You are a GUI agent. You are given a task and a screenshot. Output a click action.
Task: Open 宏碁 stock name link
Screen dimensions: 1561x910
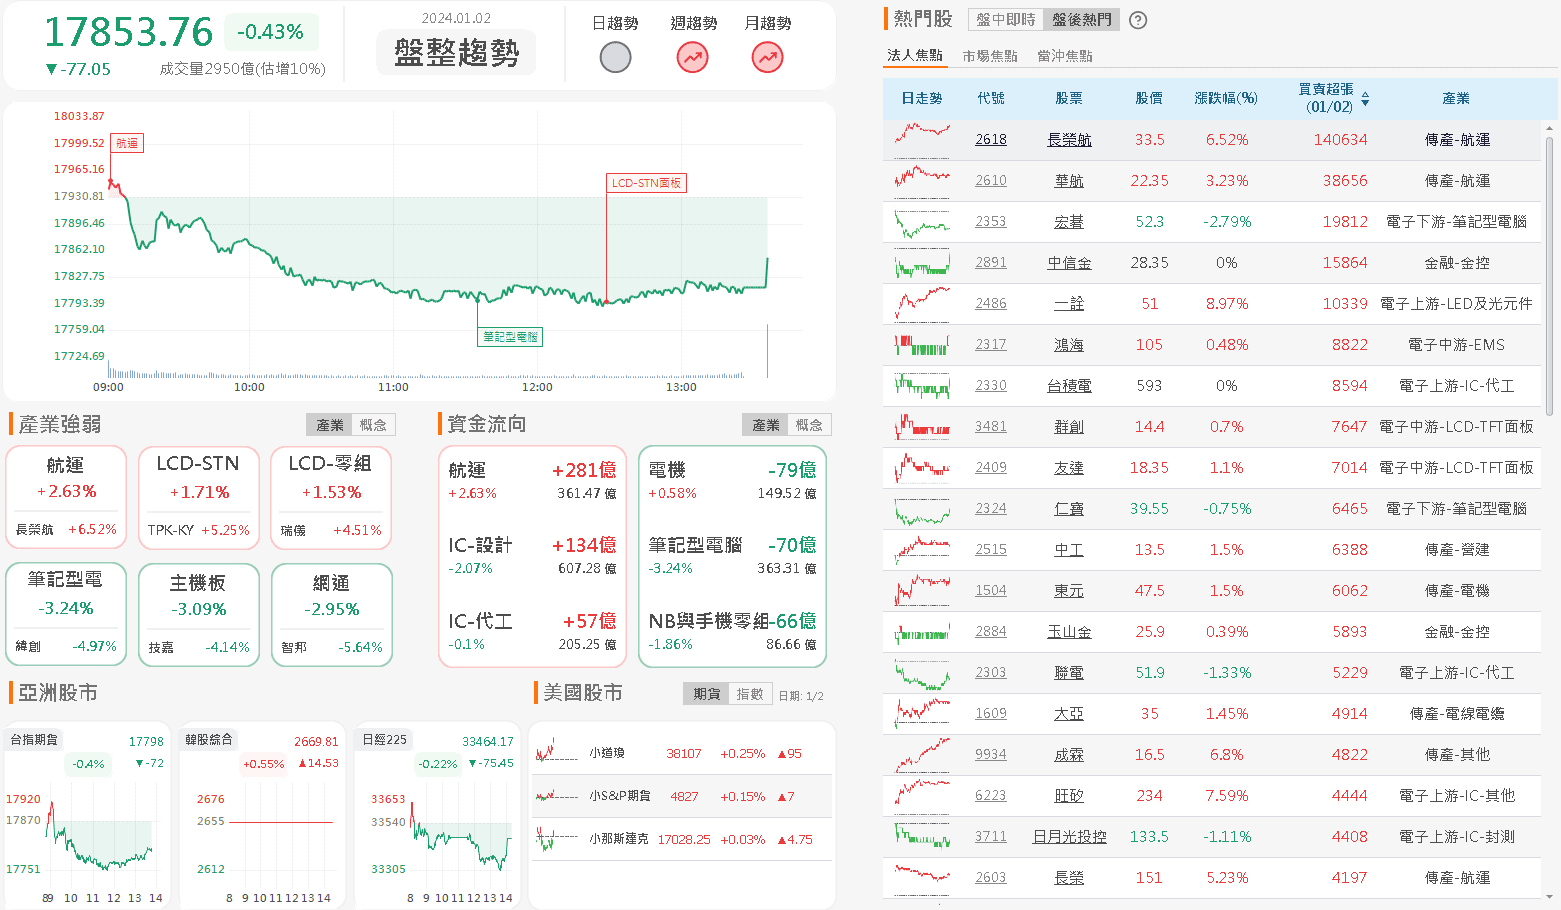[x=1069, y=222]
